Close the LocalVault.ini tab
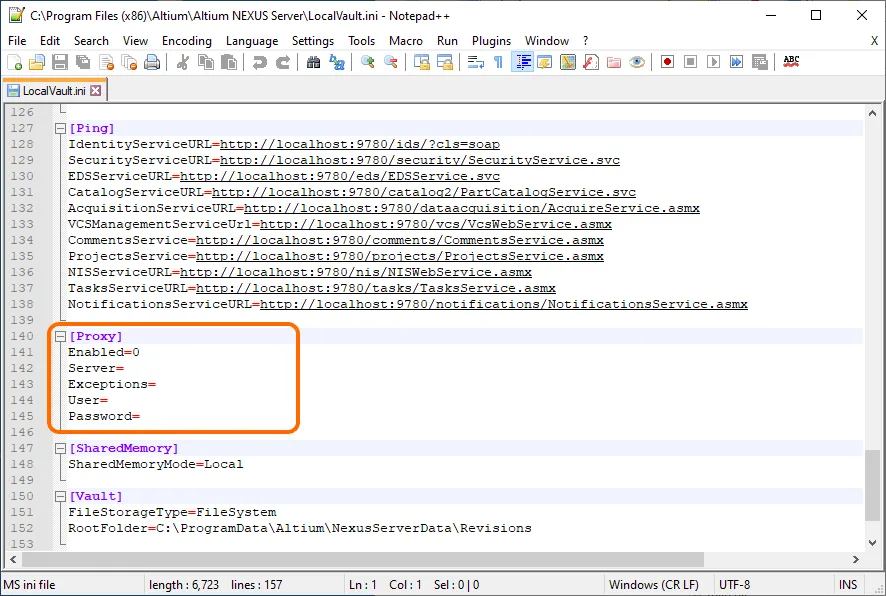886x596 pixels. tap(96, 90)
